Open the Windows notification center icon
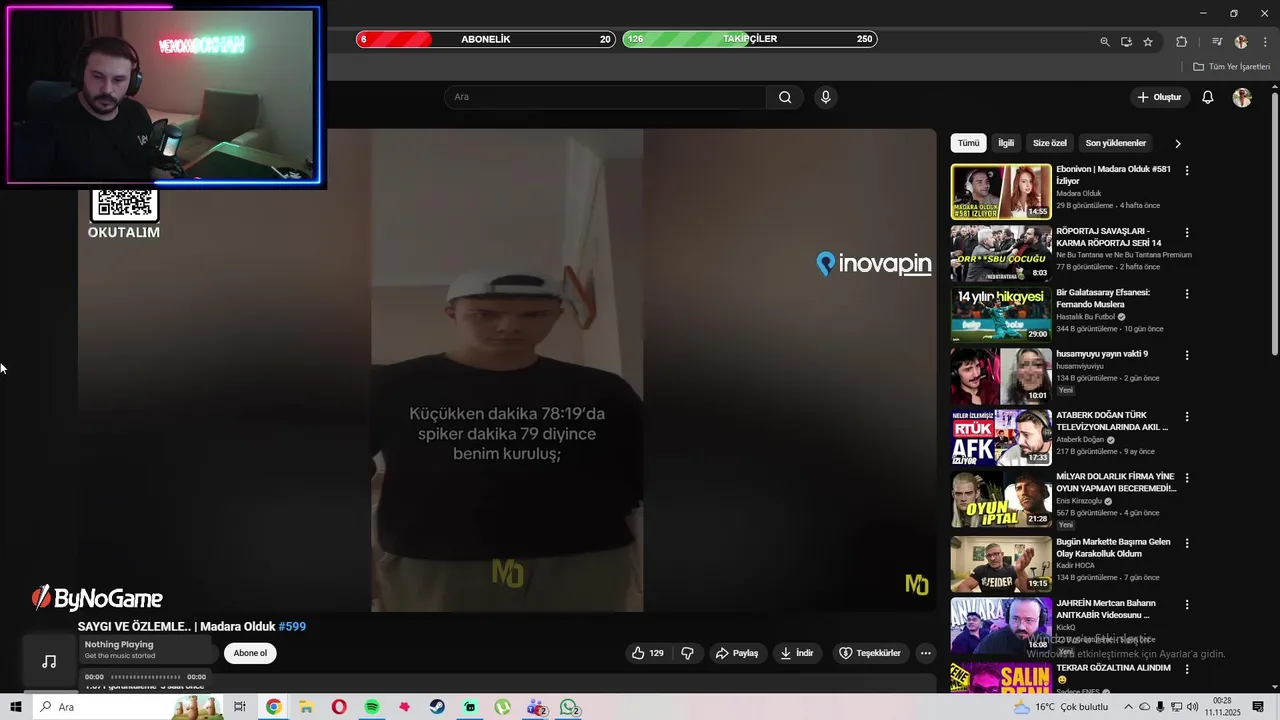Screen dimensions: 1280x720 [x=1258, y=707]
